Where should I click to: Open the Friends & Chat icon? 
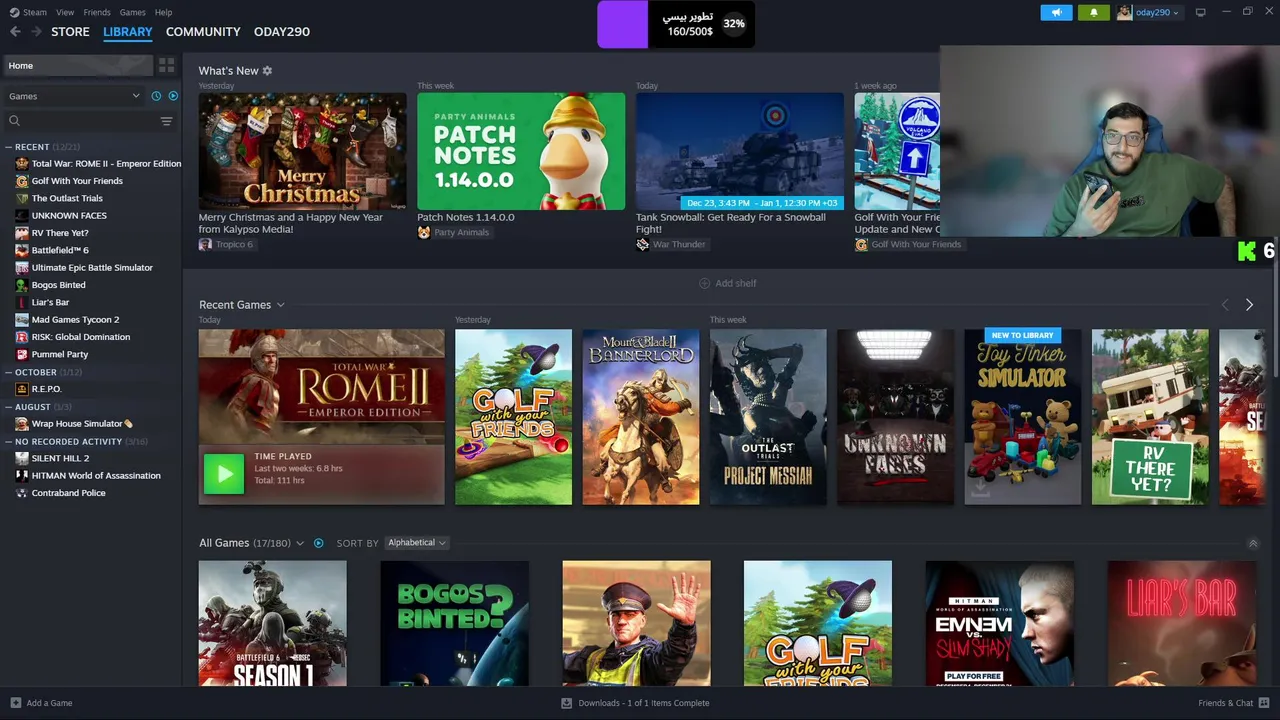coord(1264,703)
